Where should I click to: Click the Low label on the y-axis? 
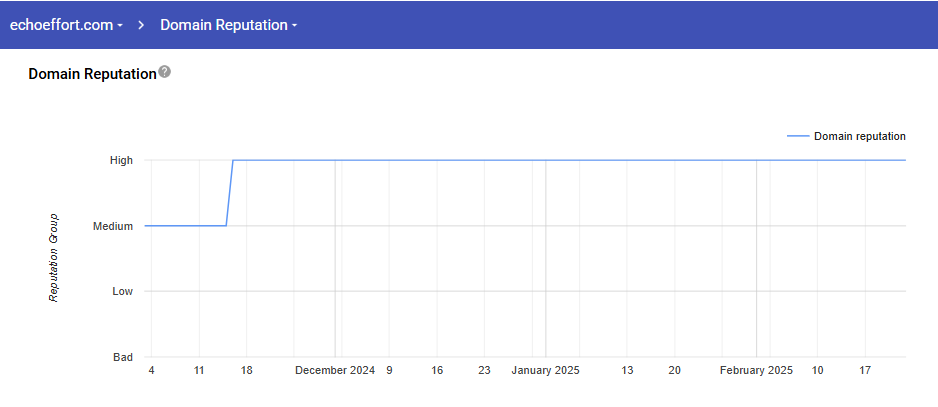tap(122, 292)
